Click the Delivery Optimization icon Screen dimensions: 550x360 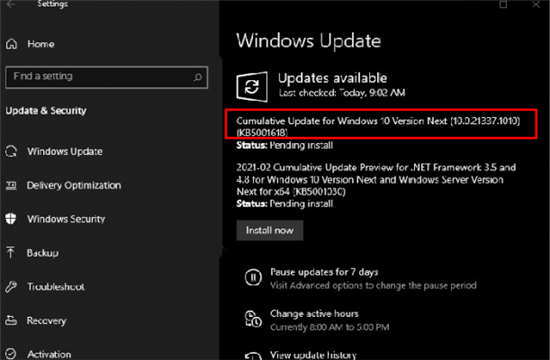coord(11,185)
